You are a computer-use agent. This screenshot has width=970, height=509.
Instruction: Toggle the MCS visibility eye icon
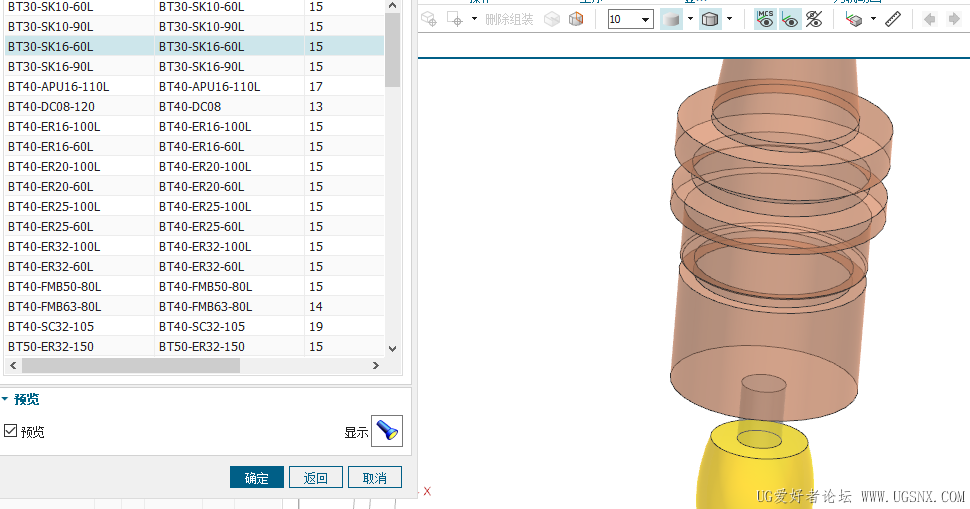(765, 19)
